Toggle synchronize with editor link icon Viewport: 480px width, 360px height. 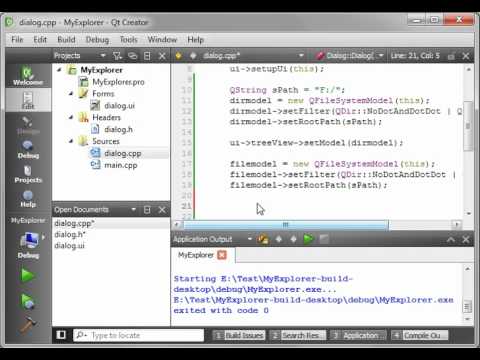click(x=132, y=56)
